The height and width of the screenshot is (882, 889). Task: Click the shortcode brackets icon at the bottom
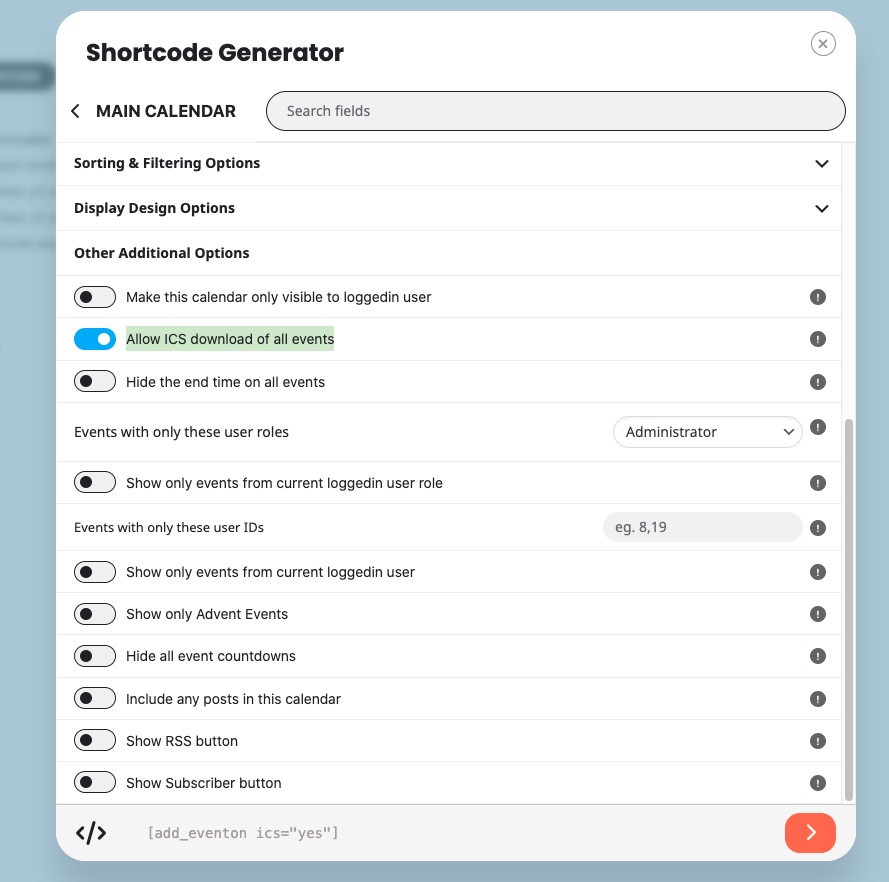pyautogui.click(x=91, y=833)
